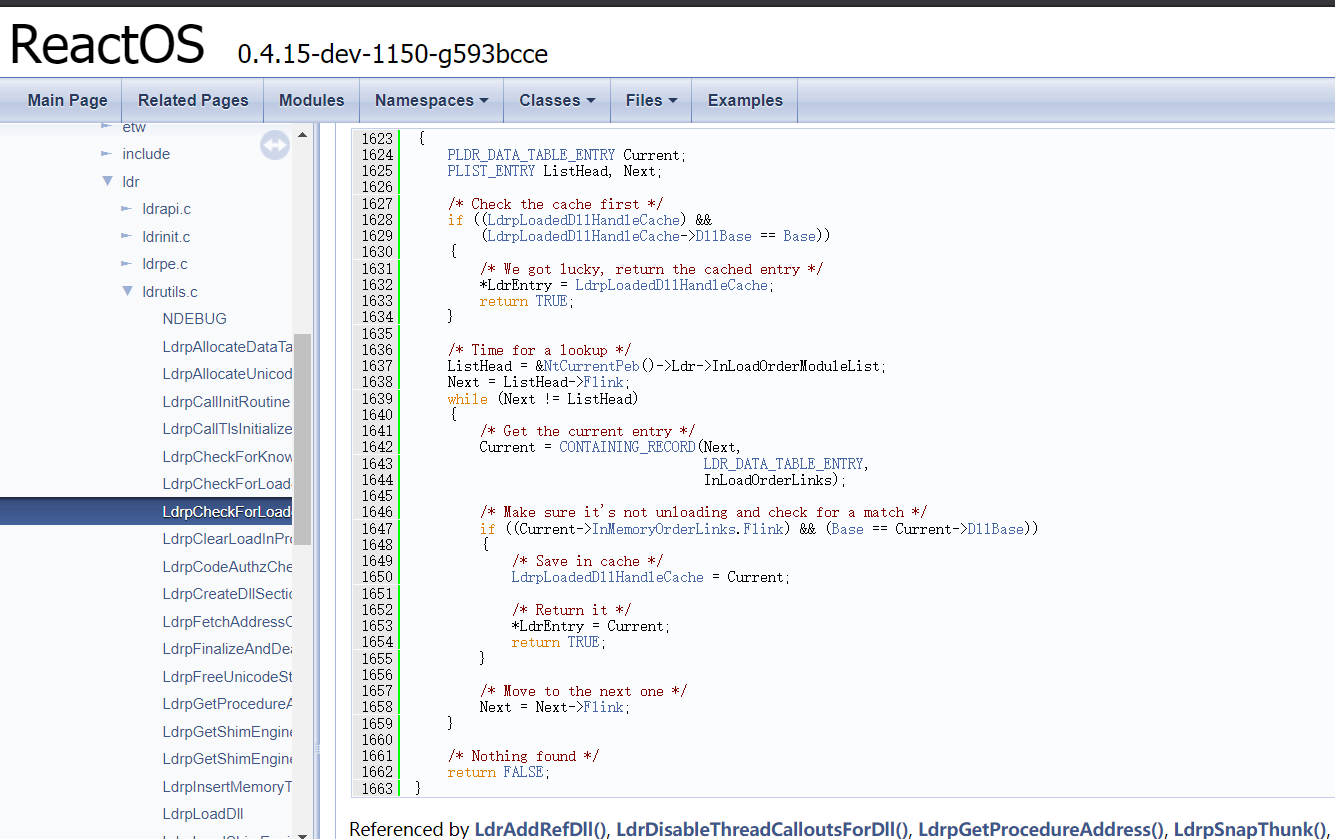1335x839 pixels.
Task: Select LdrpAllocateUnicod… tree entry
Action: pyautogui.click(x=227, y=374)
